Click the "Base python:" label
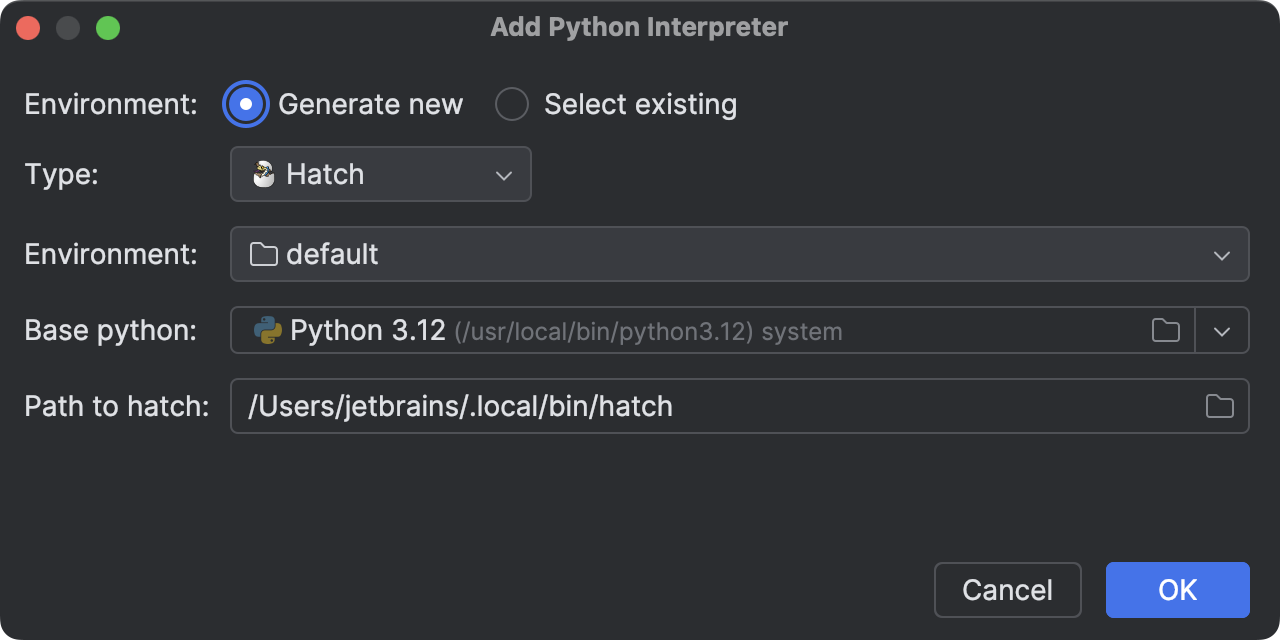 click(x=110, y=331)
